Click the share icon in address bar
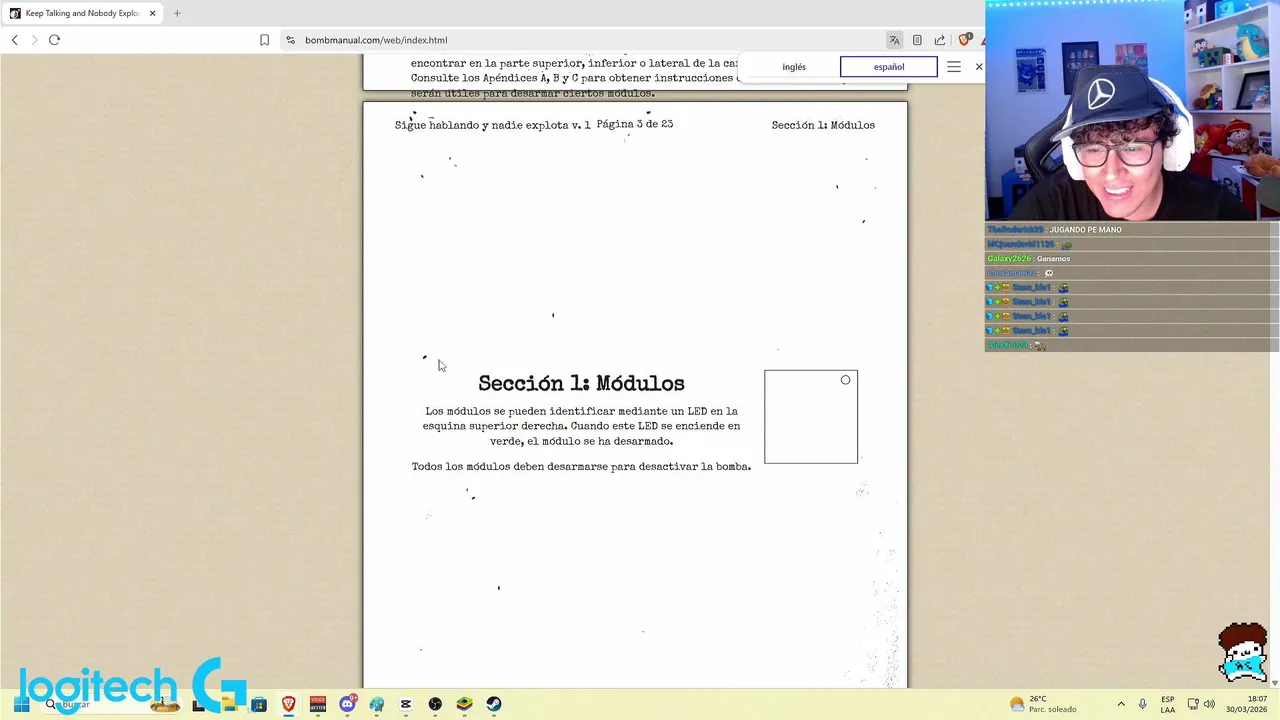The image size is (1280, 720). click(940, 40)
